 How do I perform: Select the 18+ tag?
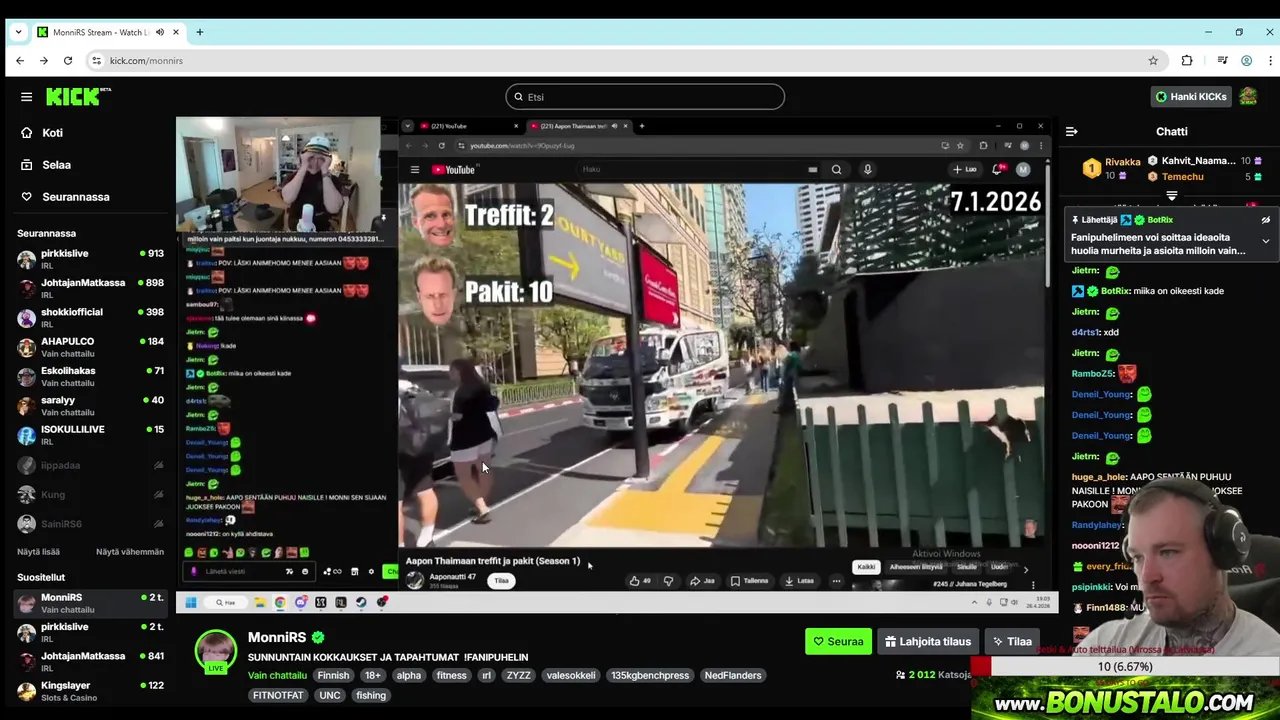pos(372,676)
